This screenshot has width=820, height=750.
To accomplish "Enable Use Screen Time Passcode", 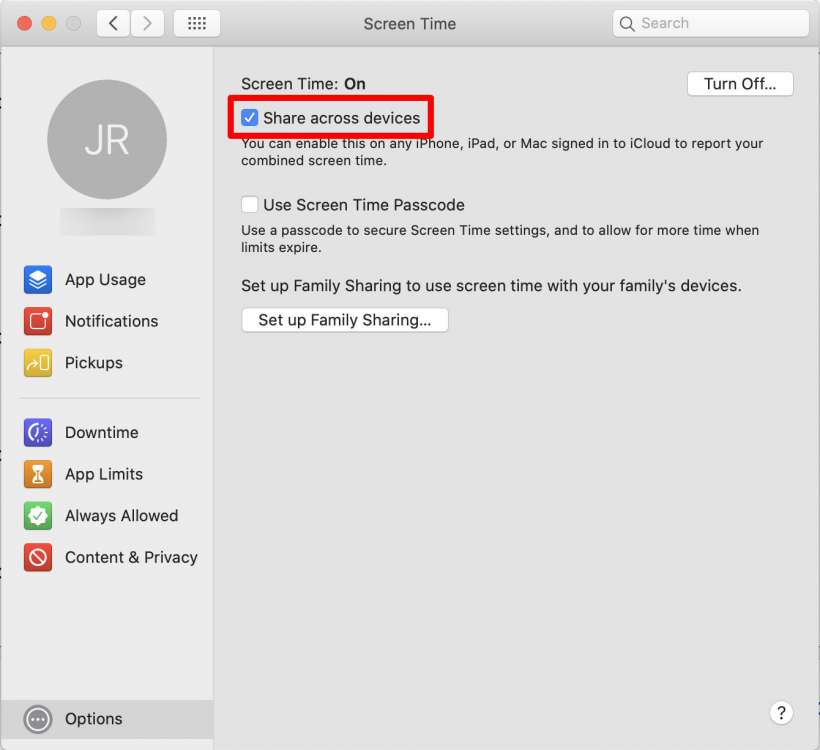I will 249,204.
